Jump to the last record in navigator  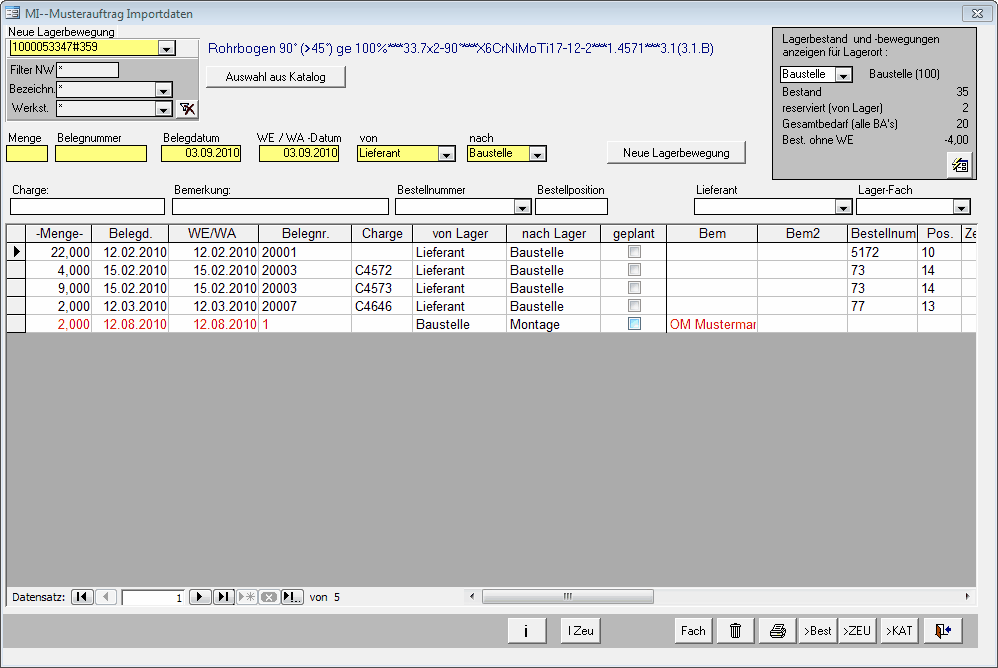pos(224,597)
